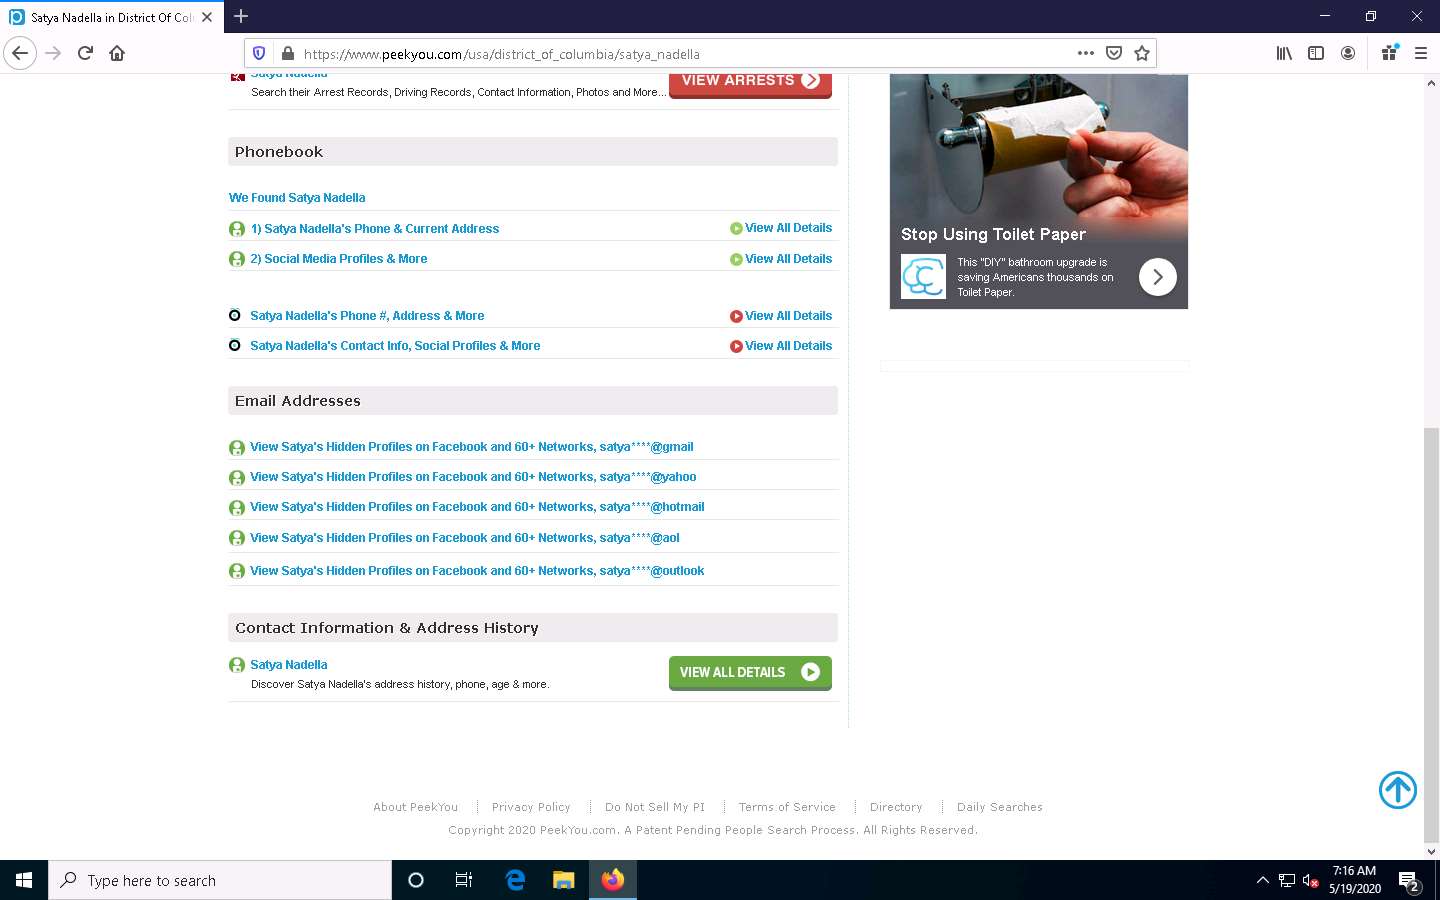
Task: Toggle the sidebar view icon
Action: pos(1316,53)
